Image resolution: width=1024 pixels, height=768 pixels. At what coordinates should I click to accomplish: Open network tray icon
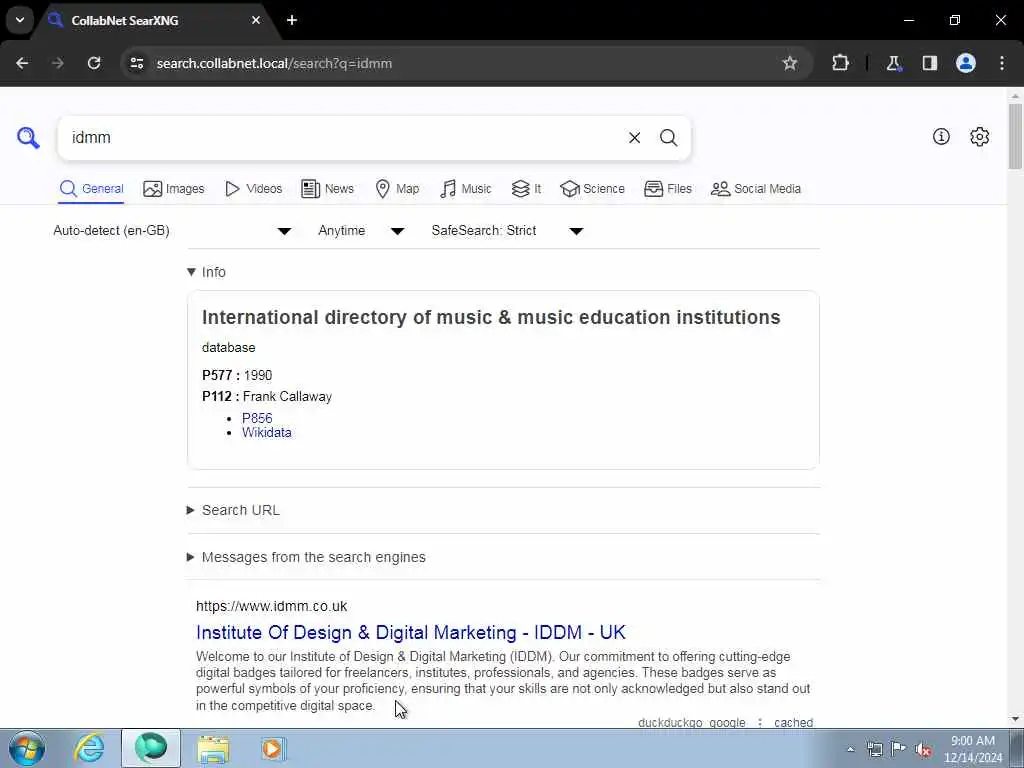[874, 750]
